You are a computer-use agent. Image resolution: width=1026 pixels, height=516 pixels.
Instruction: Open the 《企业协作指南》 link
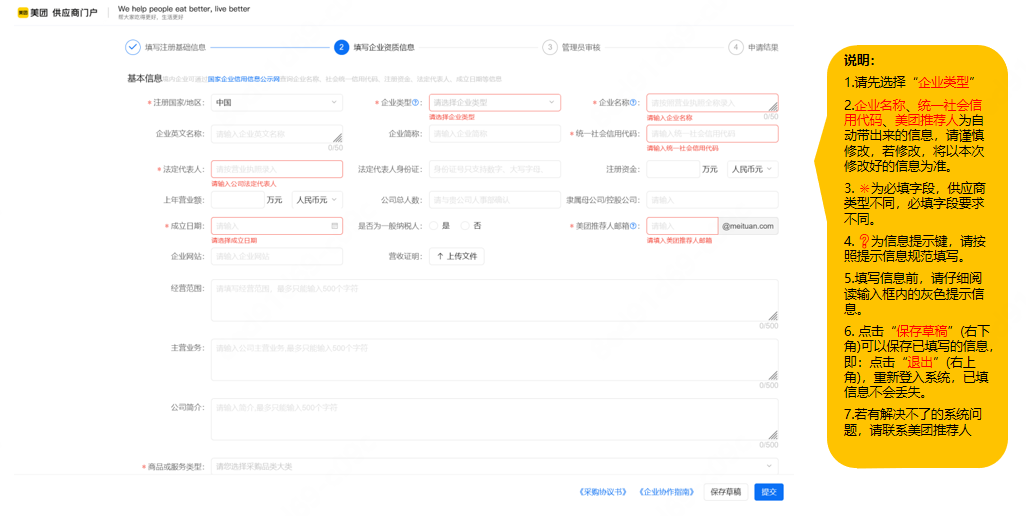pyautogui.click(x=666, y=492)
